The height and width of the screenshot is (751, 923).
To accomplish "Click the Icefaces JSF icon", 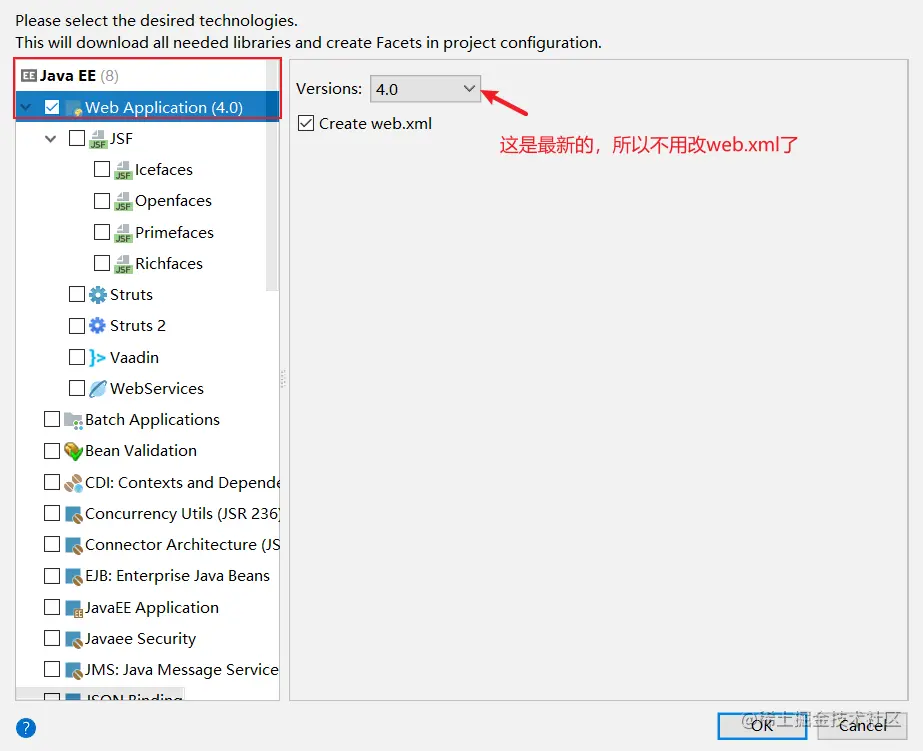I will (x=122, y=170).
